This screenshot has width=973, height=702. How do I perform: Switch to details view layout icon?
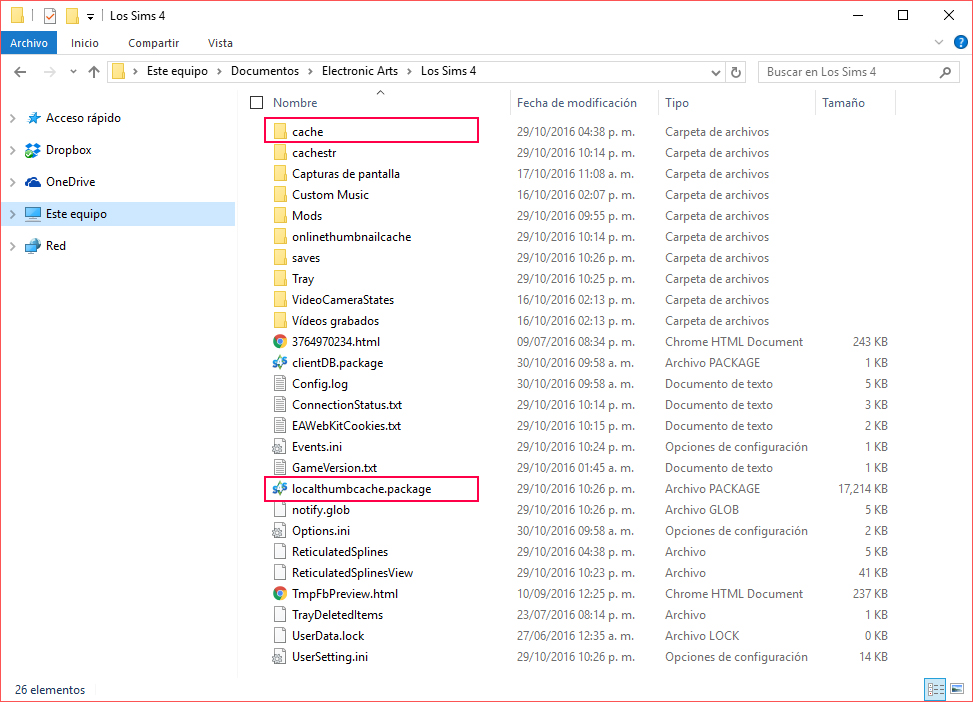(x=935, y=689)
